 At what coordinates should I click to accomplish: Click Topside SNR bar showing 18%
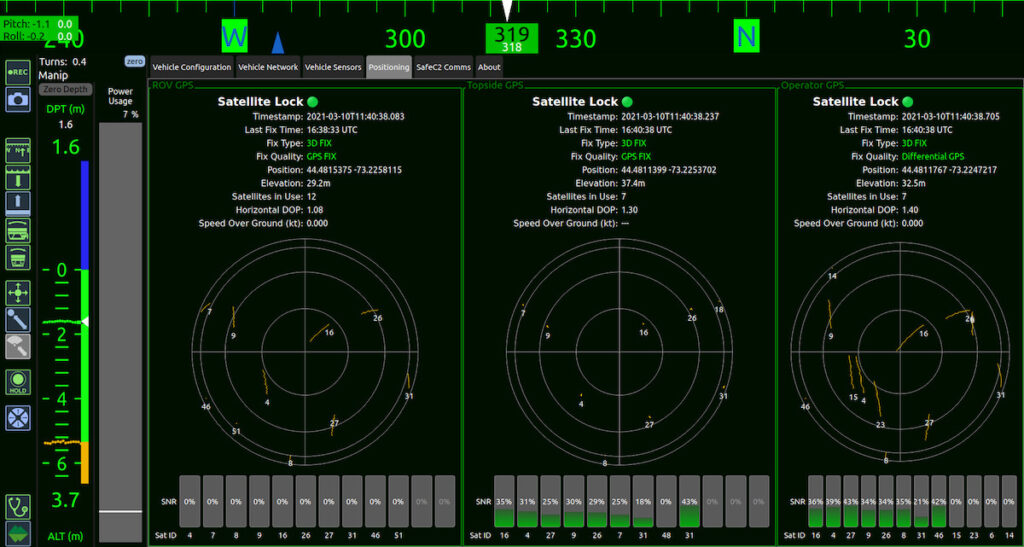coord(643,501)
